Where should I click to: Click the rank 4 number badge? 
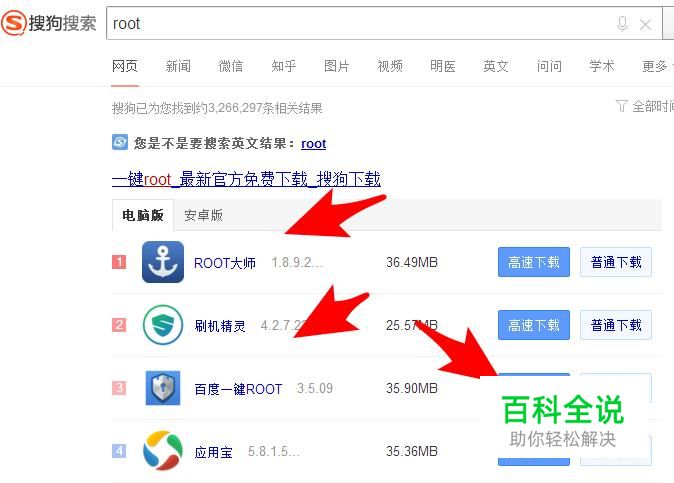point(119,451)
